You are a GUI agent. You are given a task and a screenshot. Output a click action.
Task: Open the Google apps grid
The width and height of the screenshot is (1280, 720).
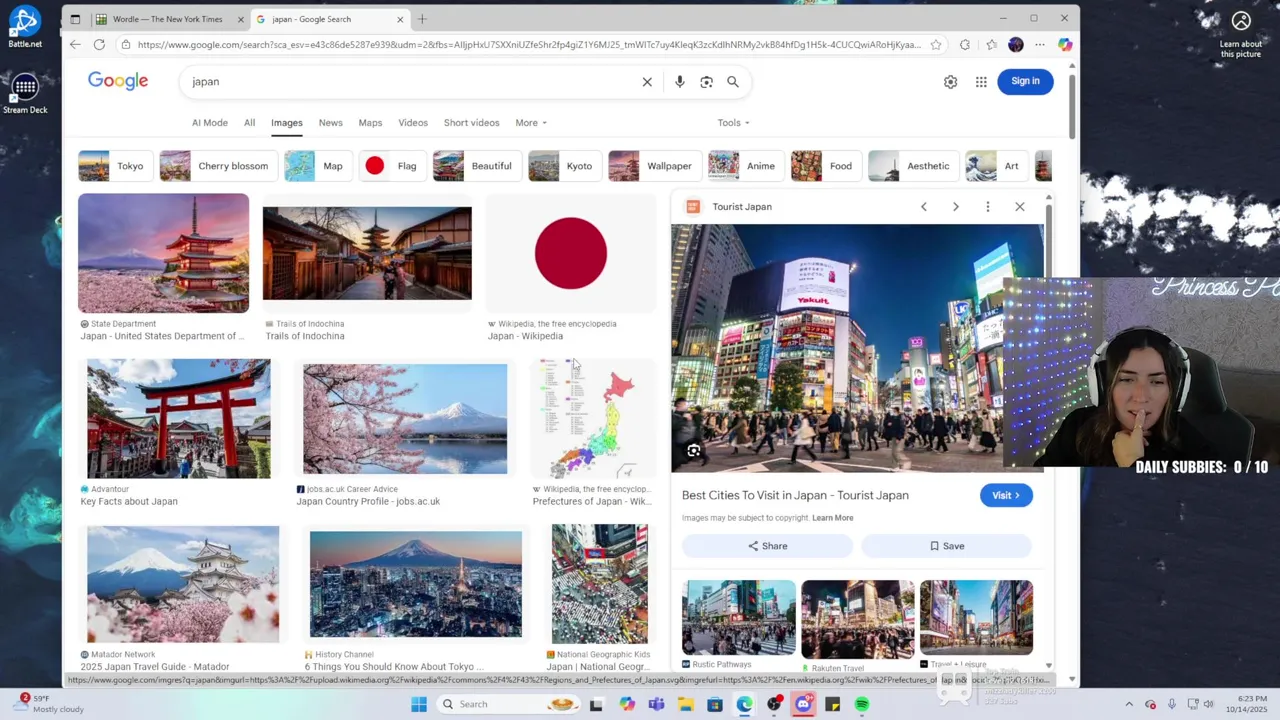tap(981, 82)
